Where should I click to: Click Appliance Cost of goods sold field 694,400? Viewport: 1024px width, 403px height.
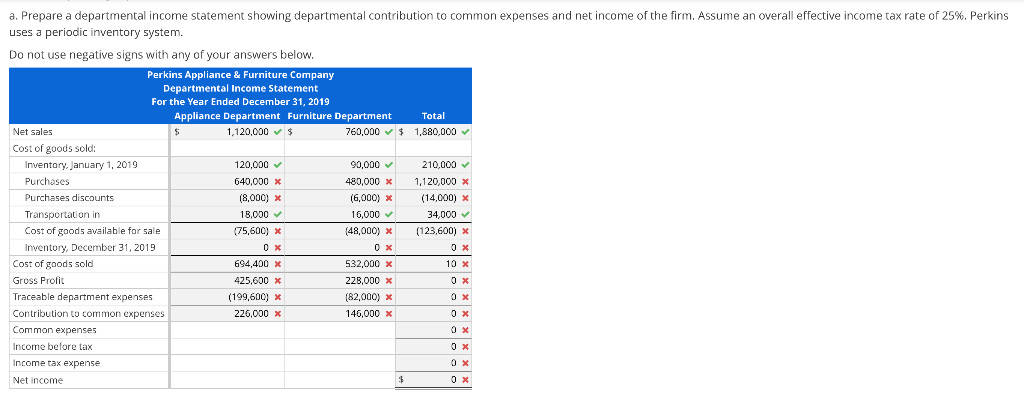pyautogui.click(x=227, y=264)
